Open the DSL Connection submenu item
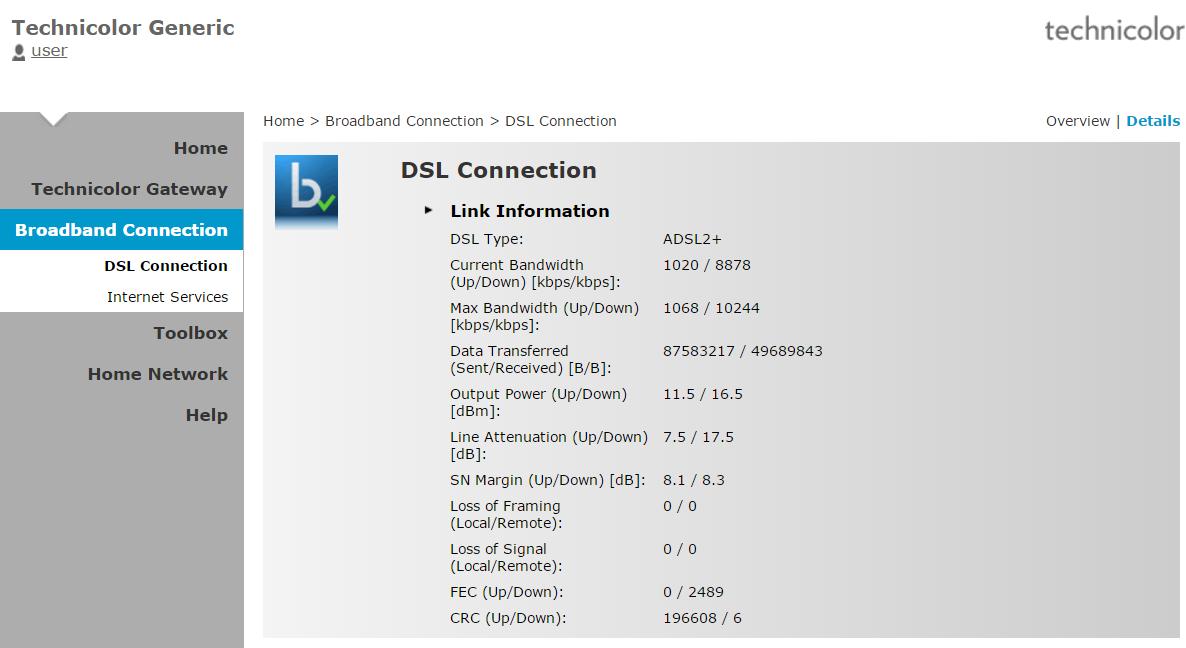Image resolution: width=1186 pixels, height=648 pixels. tap(166, 266)
